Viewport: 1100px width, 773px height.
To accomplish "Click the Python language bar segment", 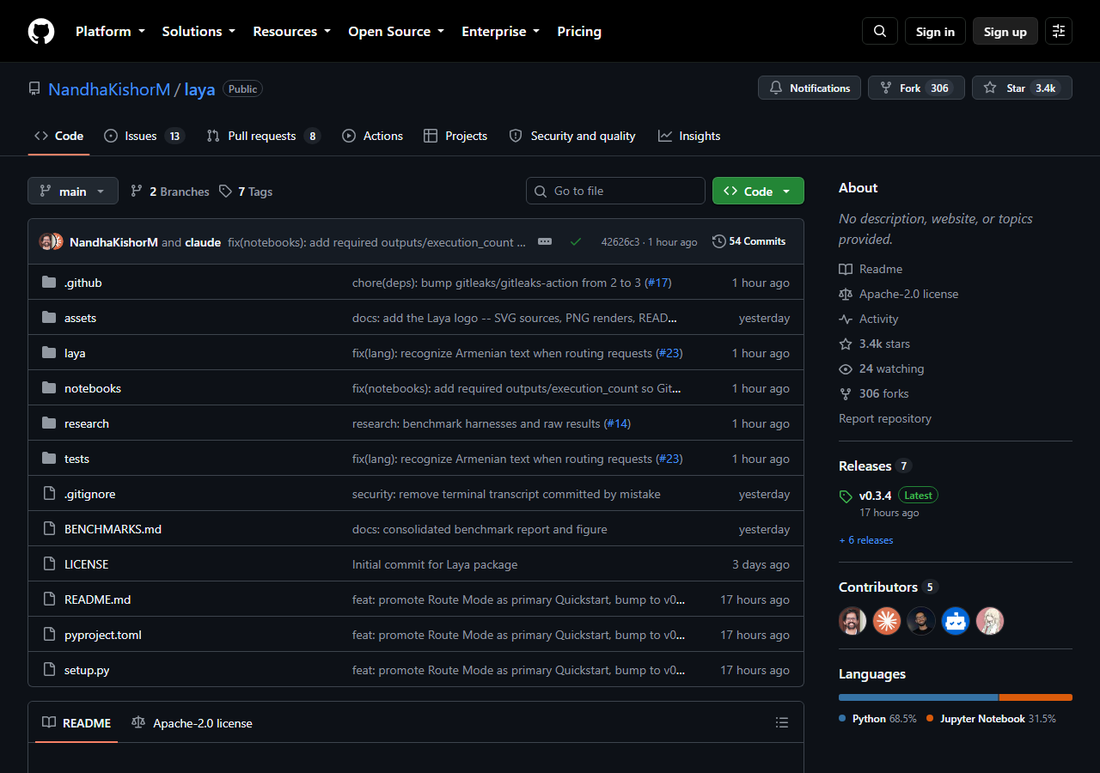I will click(918, 697).
